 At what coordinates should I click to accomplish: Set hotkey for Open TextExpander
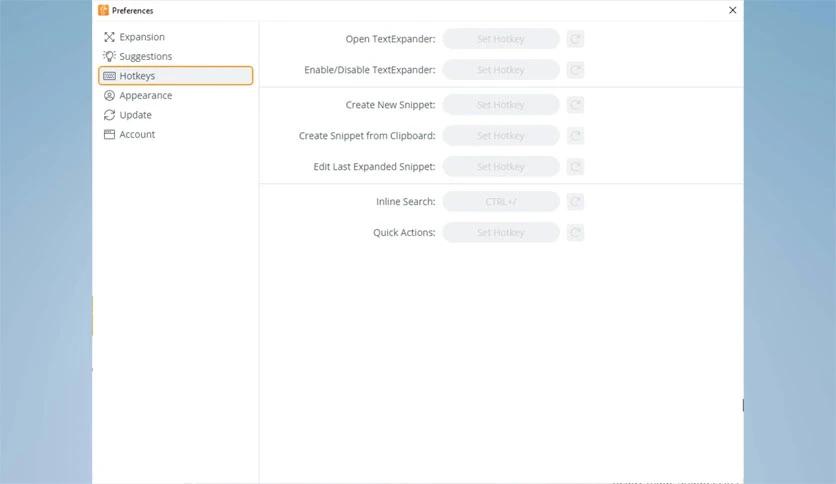click(x=500, y=39)
